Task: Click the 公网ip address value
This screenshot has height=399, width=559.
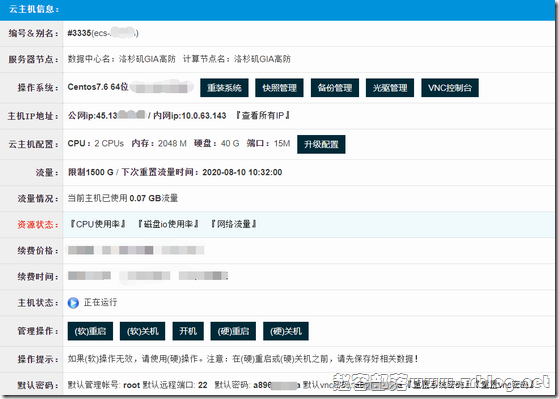Action: coord(106,116)
